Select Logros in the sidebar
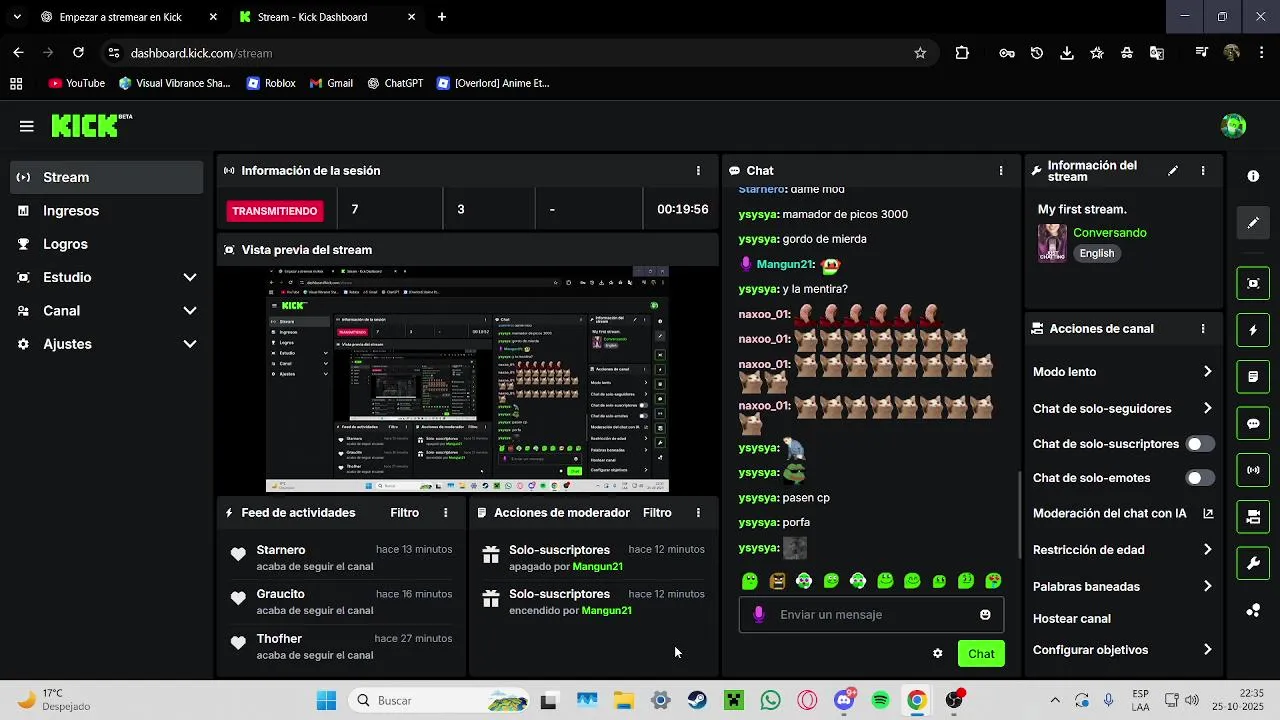 (x=107, y=244)
